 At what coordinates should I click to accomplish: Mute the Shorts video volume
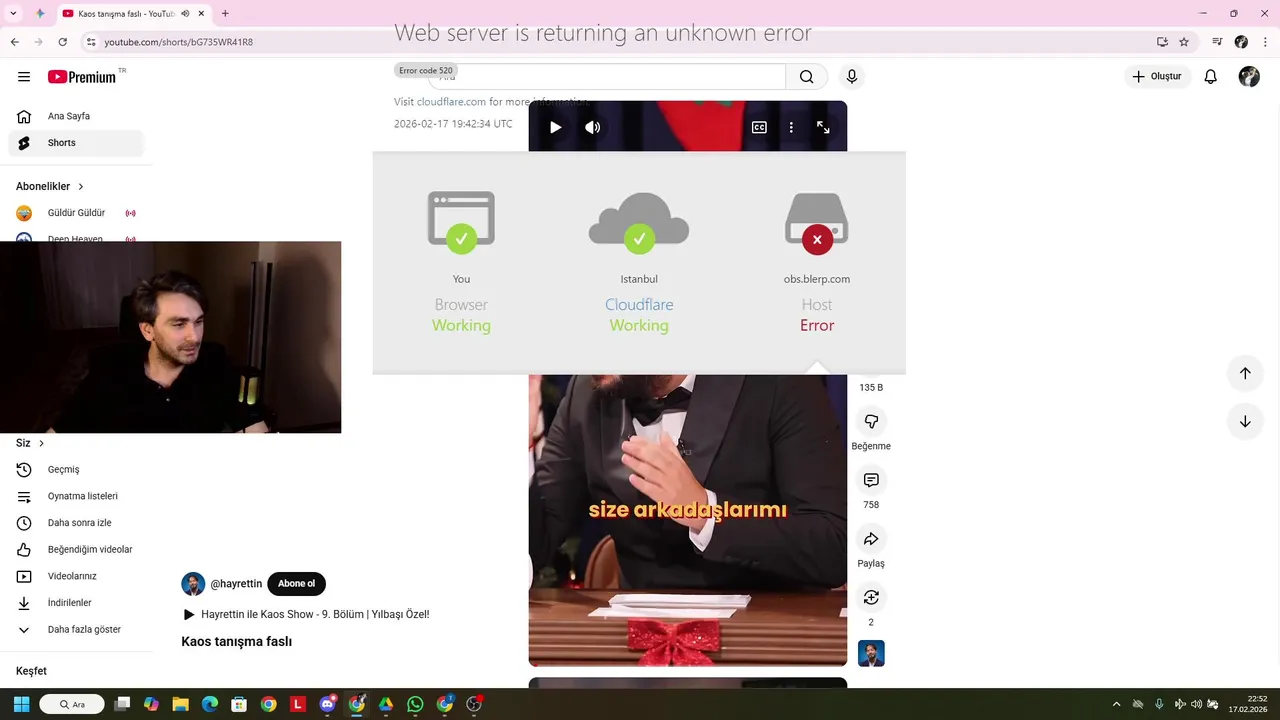point(593,127)
